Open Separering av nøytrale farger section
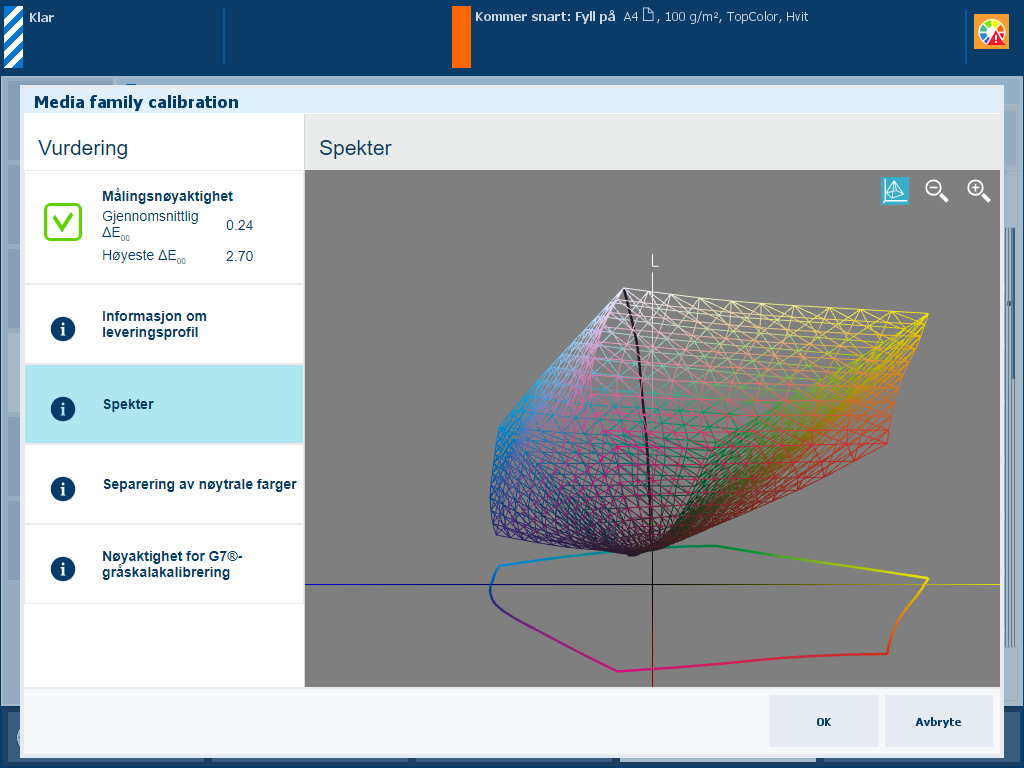Image resolution: width=1024 pixels, height=768 pixels. tap(164, 485)
